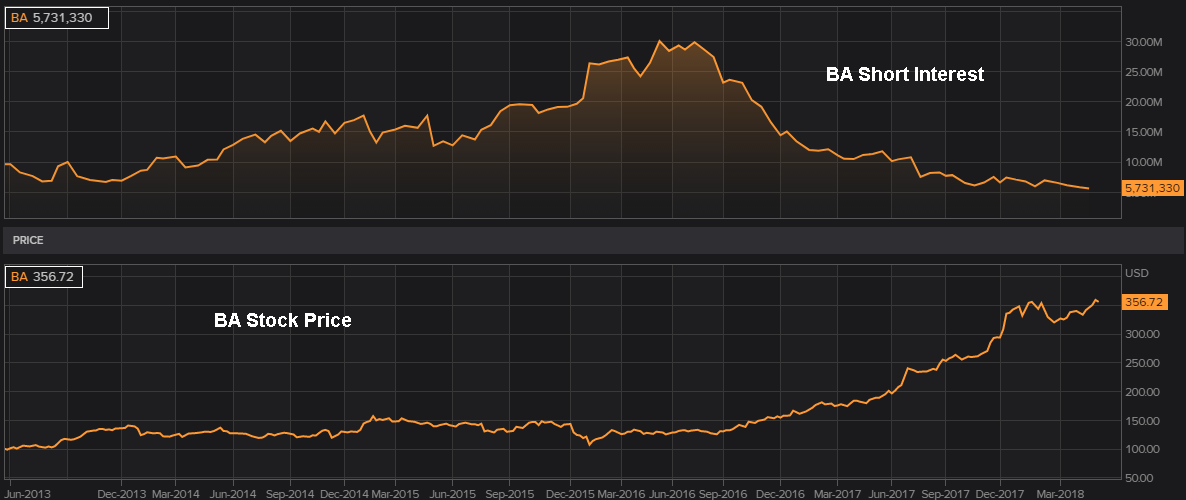1186x500 pixels.
Task: Select the BA 5,731,330 short interest legend box
Action: (57, 18)
